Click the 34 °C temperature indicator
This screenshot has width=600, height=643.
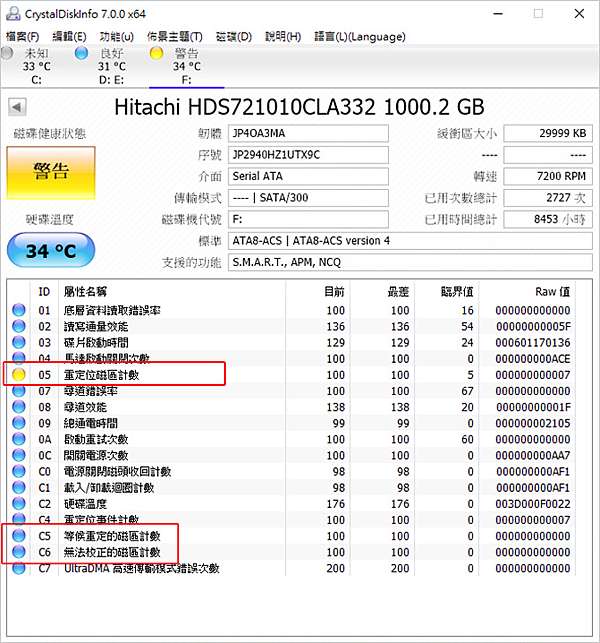(x=51, y=250)
